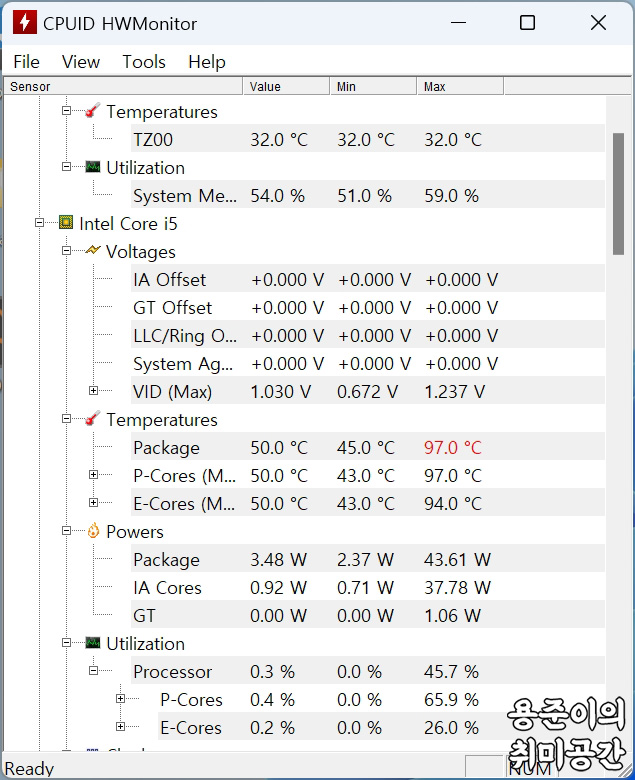
Task: Click the Powers flame icon
Action: click(93, 531)
